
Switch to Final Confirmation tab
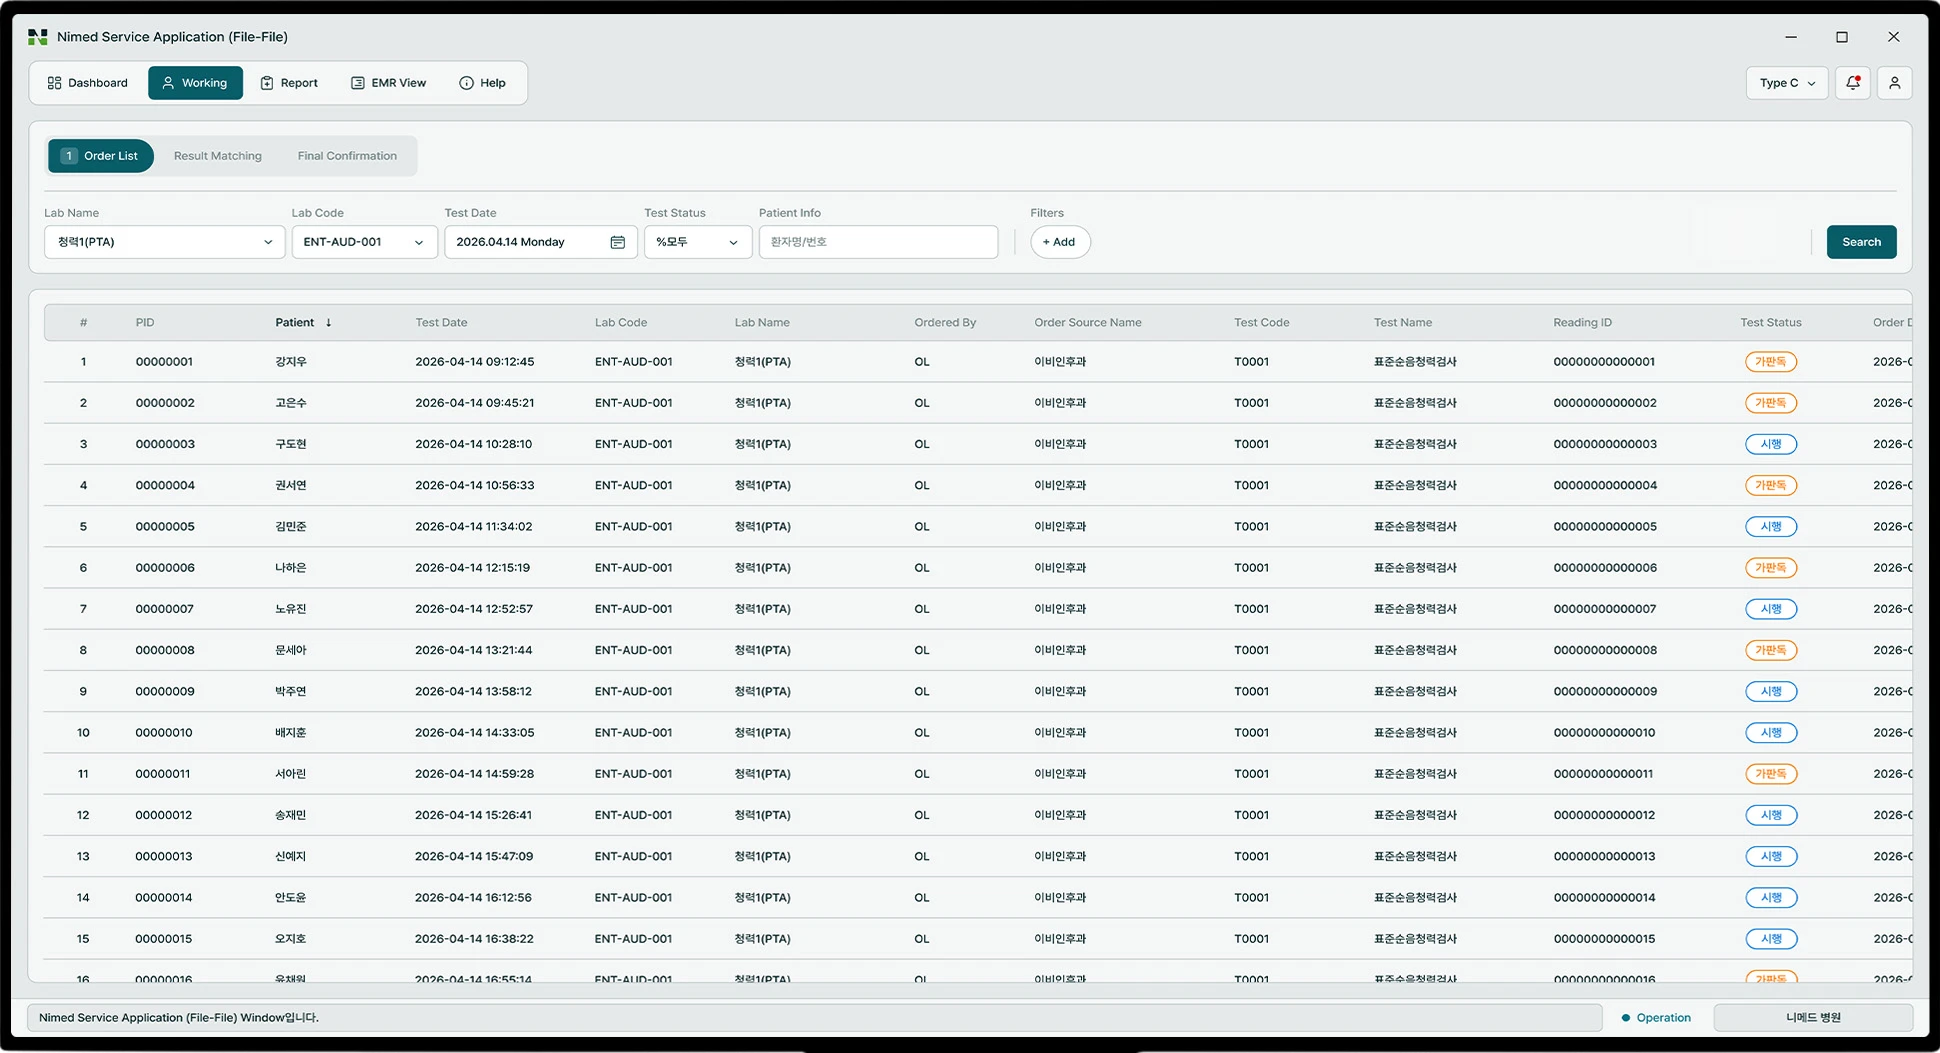click(347, 156)
